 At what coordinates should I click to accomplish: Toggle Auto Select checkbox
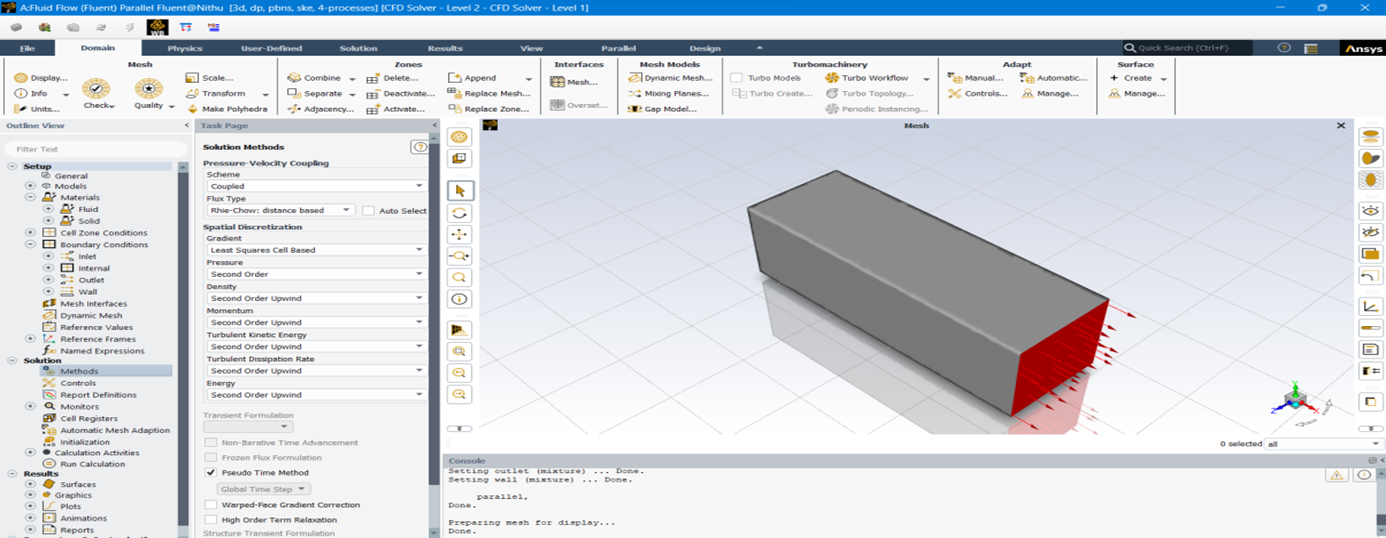pos(368,211)
